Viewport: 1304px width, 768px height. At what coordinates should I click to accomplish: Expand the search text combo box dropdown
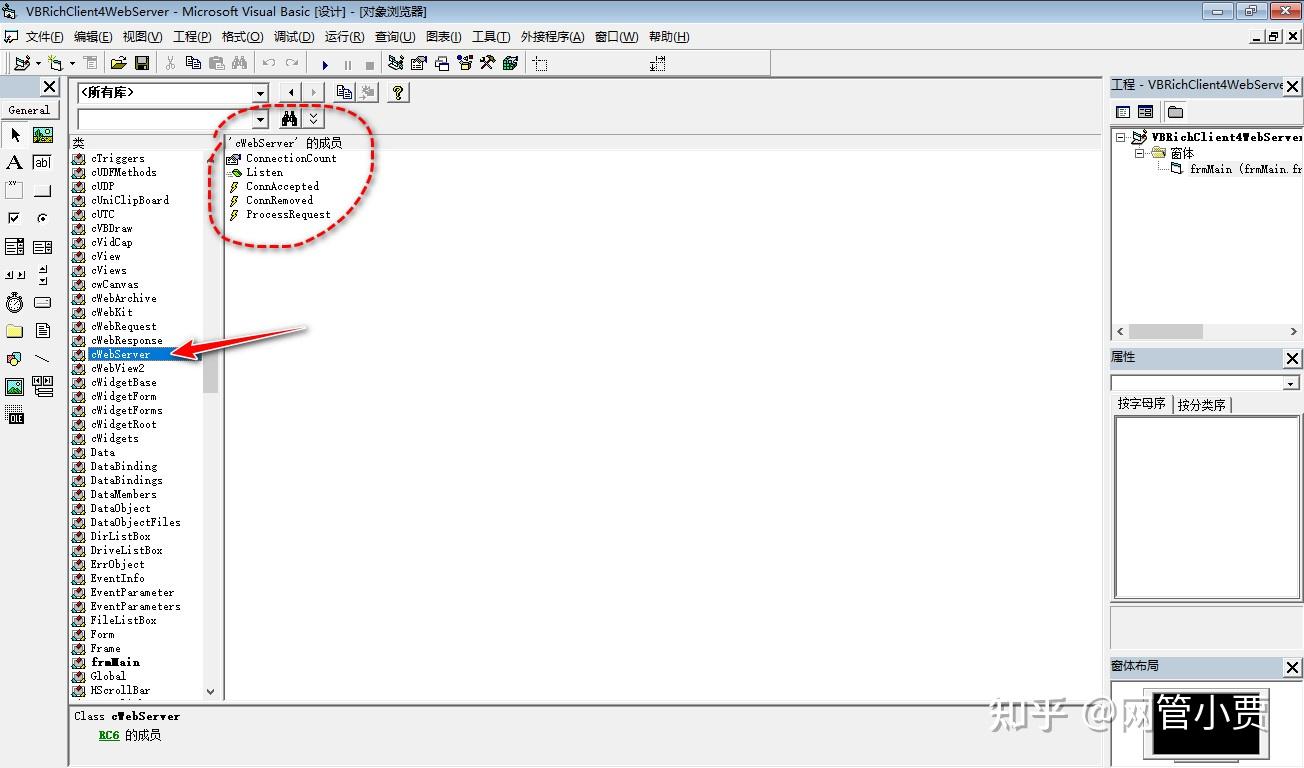pos(259,118)
